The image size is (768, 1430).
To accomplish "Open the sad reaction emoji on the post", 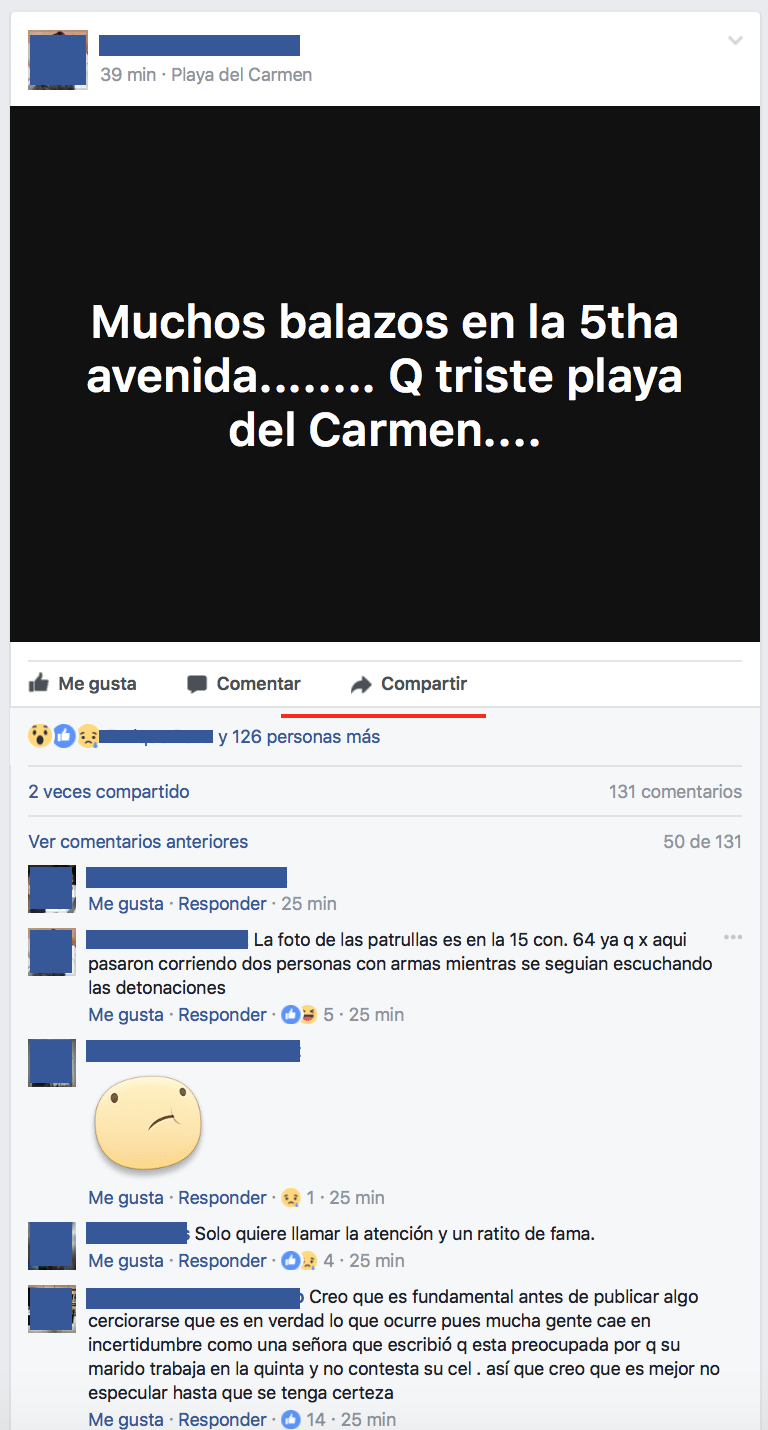I will tap(88, 737).
